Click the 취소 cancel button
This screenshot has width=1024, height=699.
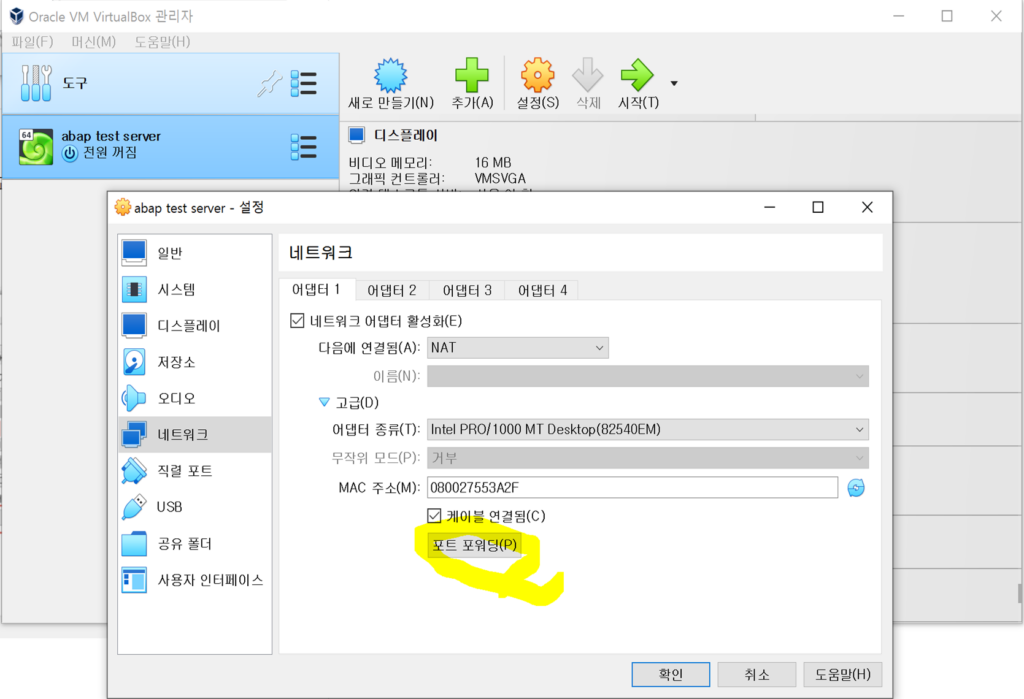pyautogui.click(x=757, y=674)
